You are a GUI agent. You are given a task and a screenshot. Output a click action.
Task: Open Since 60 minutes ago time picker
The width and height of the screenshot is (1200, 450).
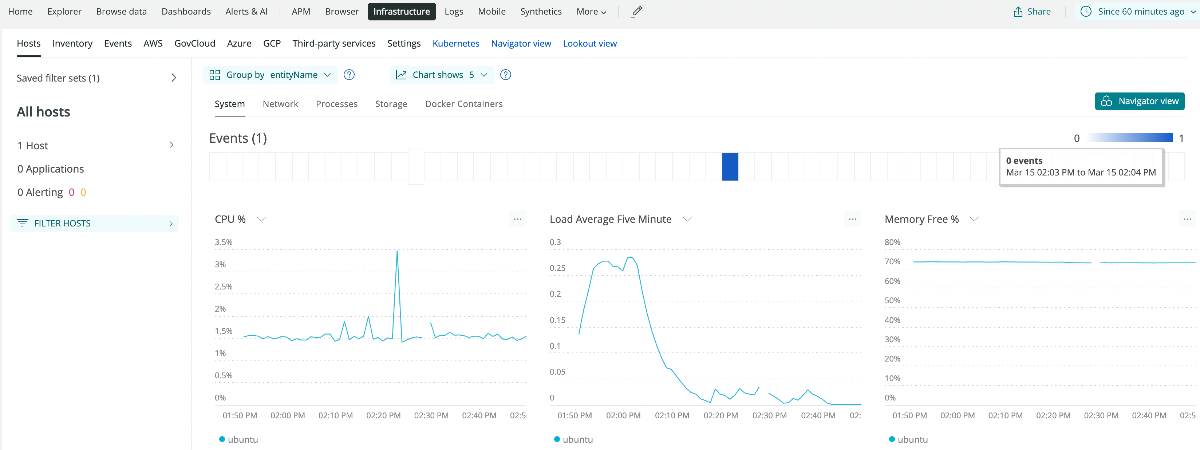[x=1139, y=12]
